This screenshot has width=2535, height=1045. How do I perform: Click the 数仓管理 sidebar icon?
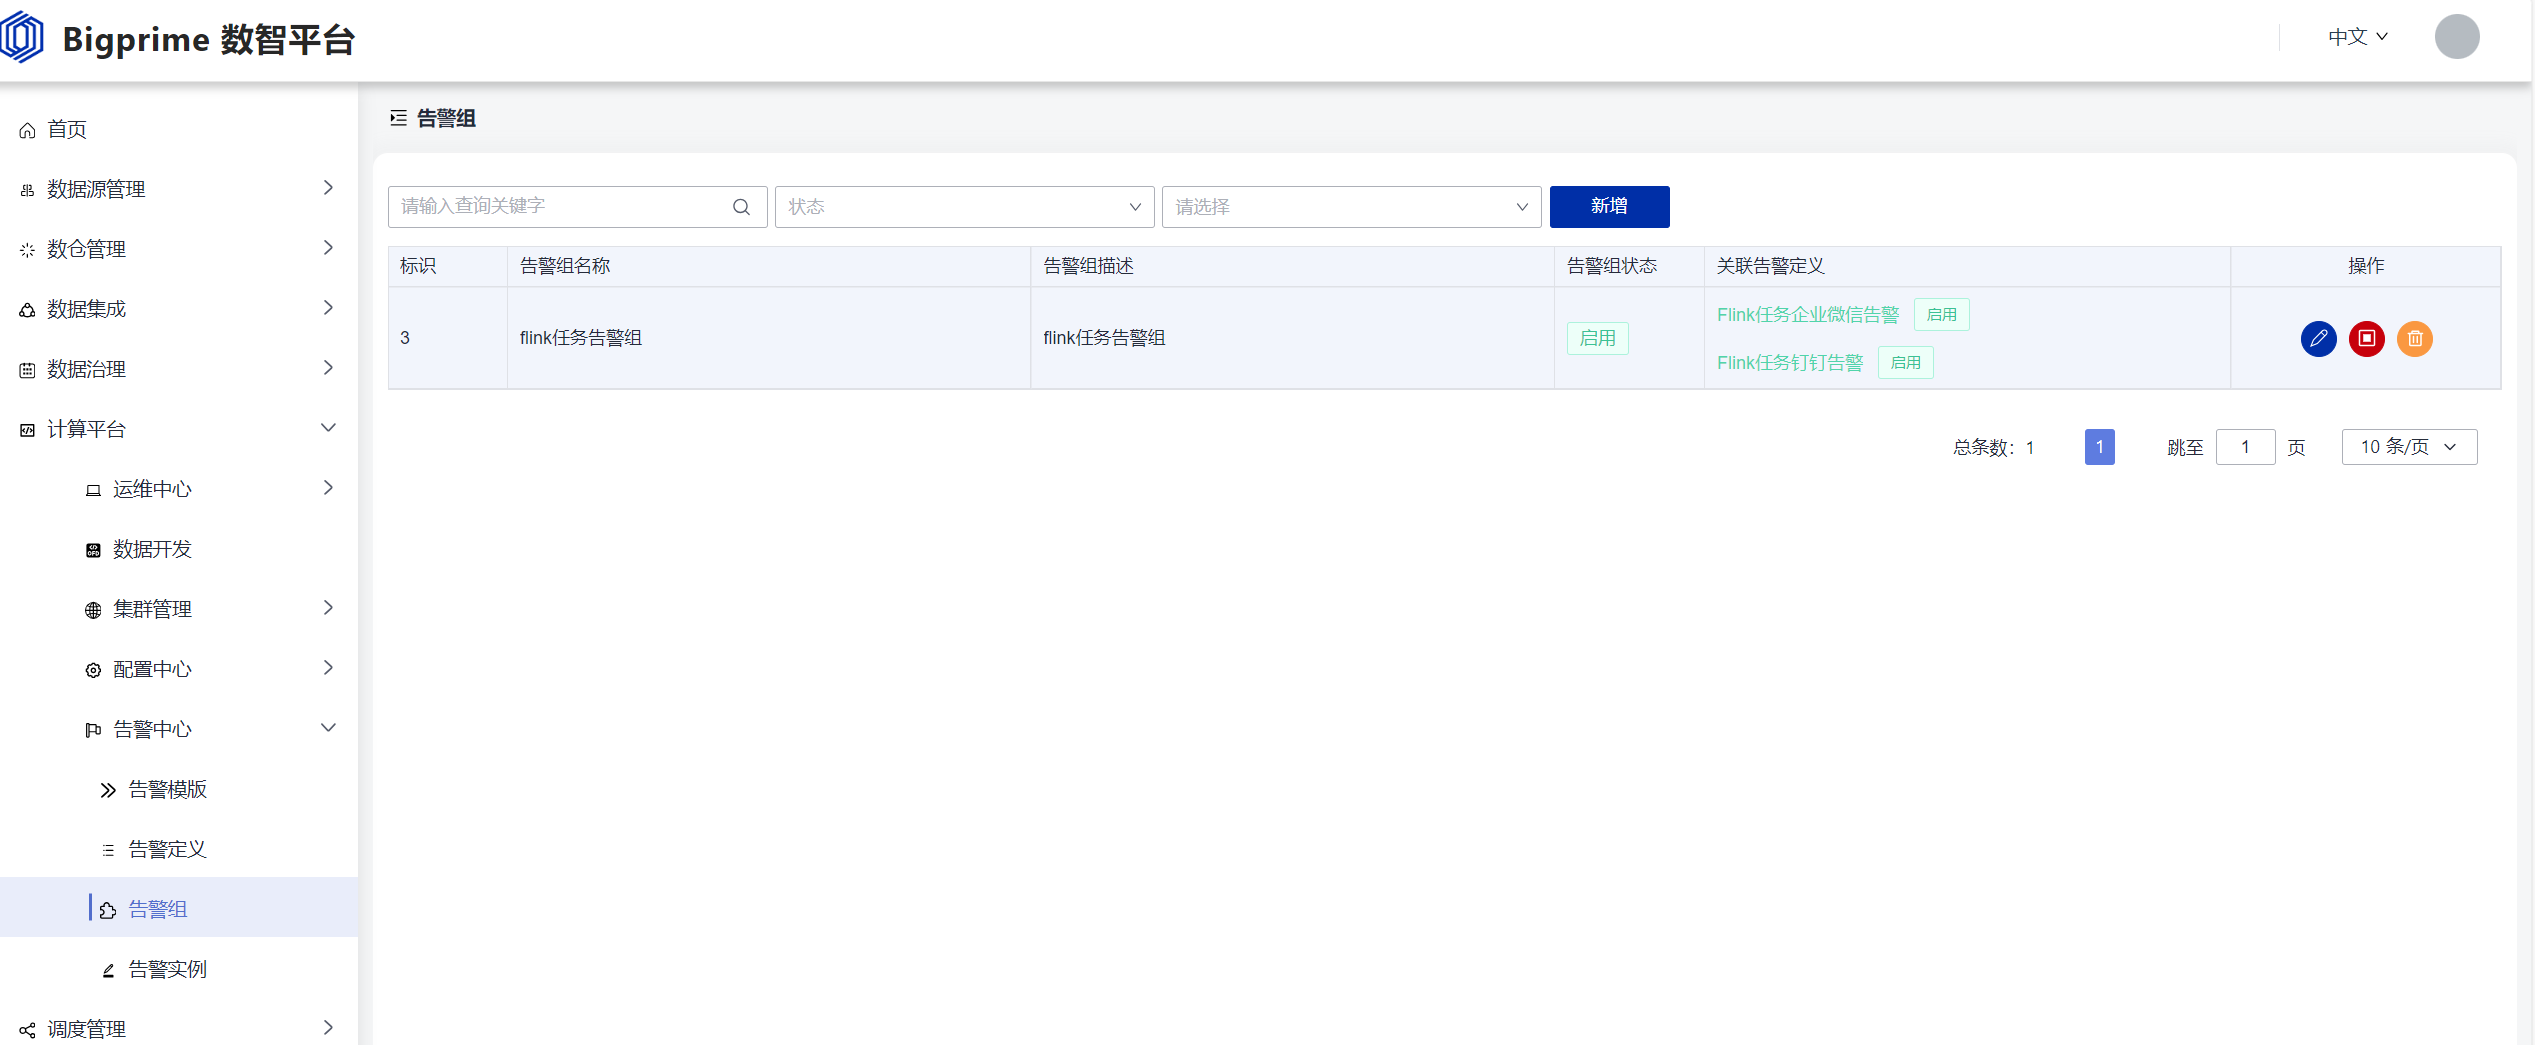pyautogui.click(x=27, y=250)
